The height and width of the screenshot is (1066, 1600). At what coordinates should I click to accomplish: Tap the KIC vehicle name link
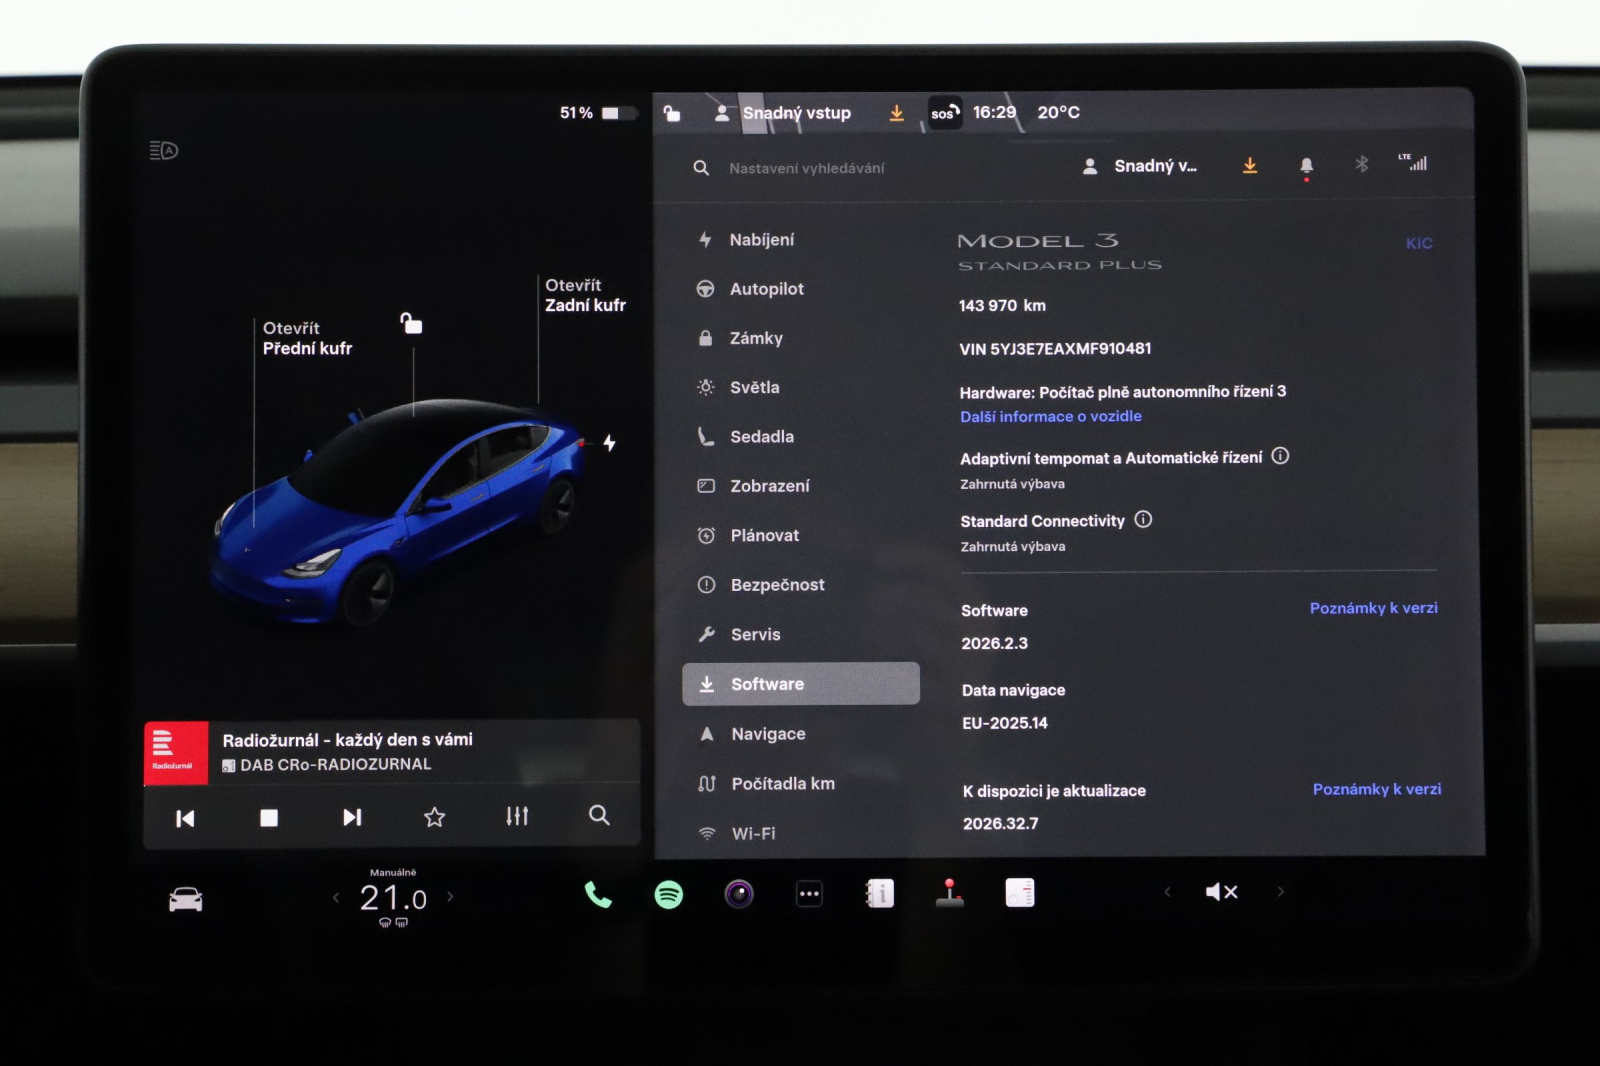pyautogui.click(x=1419, y=243)
